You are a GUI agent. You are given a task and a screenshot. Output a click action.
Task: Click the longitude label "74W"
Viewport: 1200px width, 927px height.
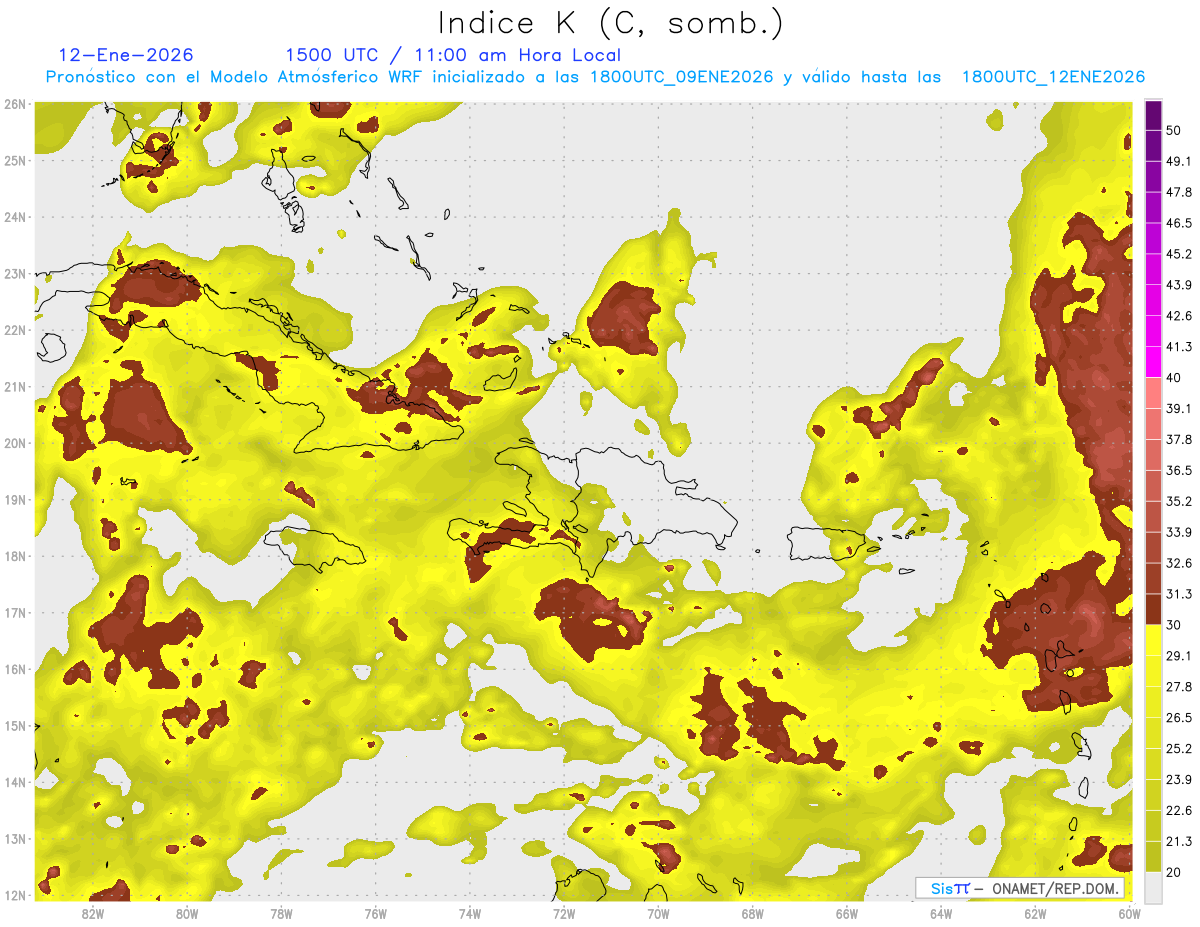point(470,913)
